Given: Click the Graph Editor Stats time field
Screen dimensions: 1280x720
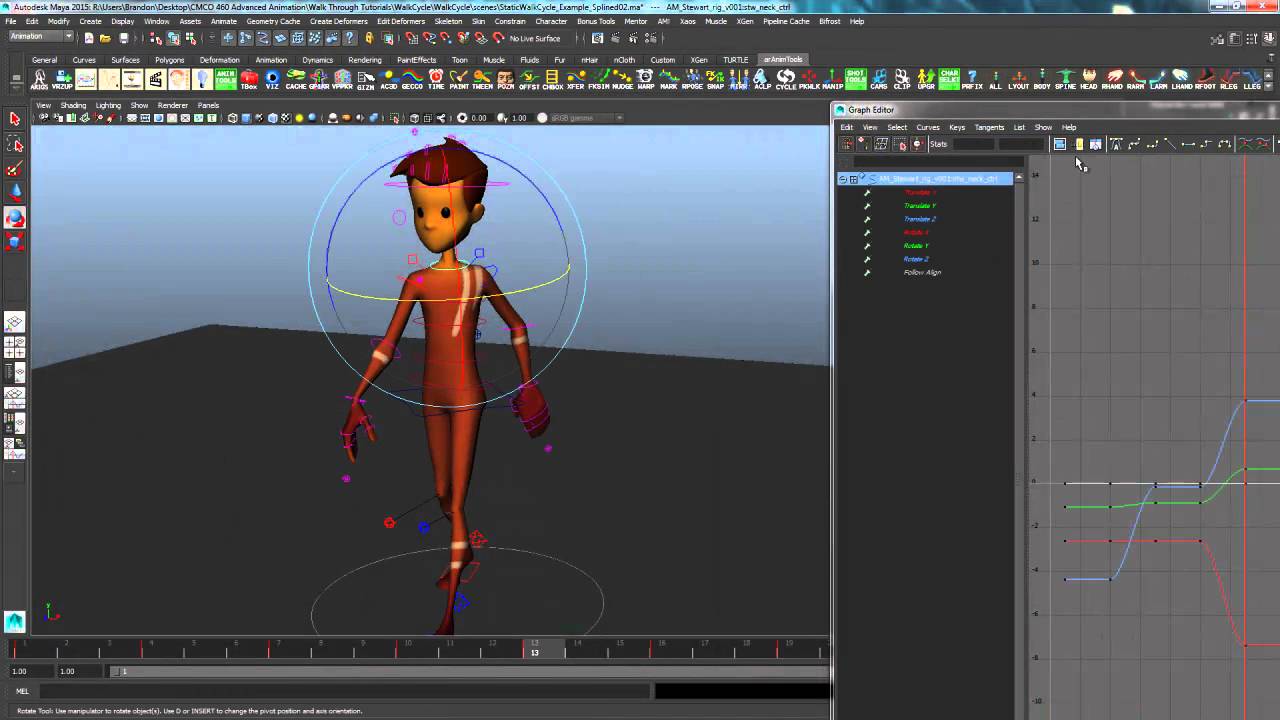Looking at the screenshot, I should (x=973, y=144).
